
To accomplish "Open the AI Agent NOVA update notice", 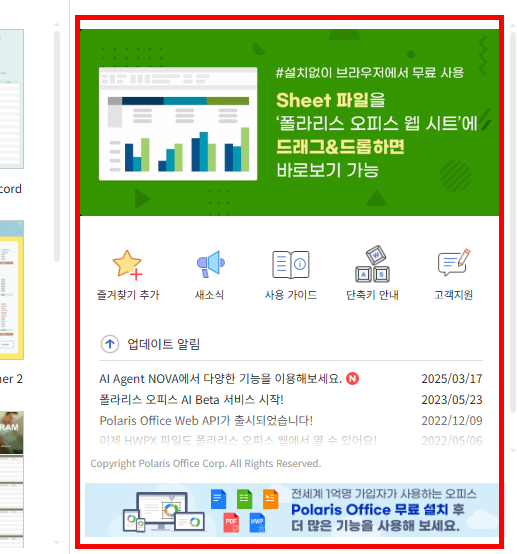I will (x=221, y=379).
